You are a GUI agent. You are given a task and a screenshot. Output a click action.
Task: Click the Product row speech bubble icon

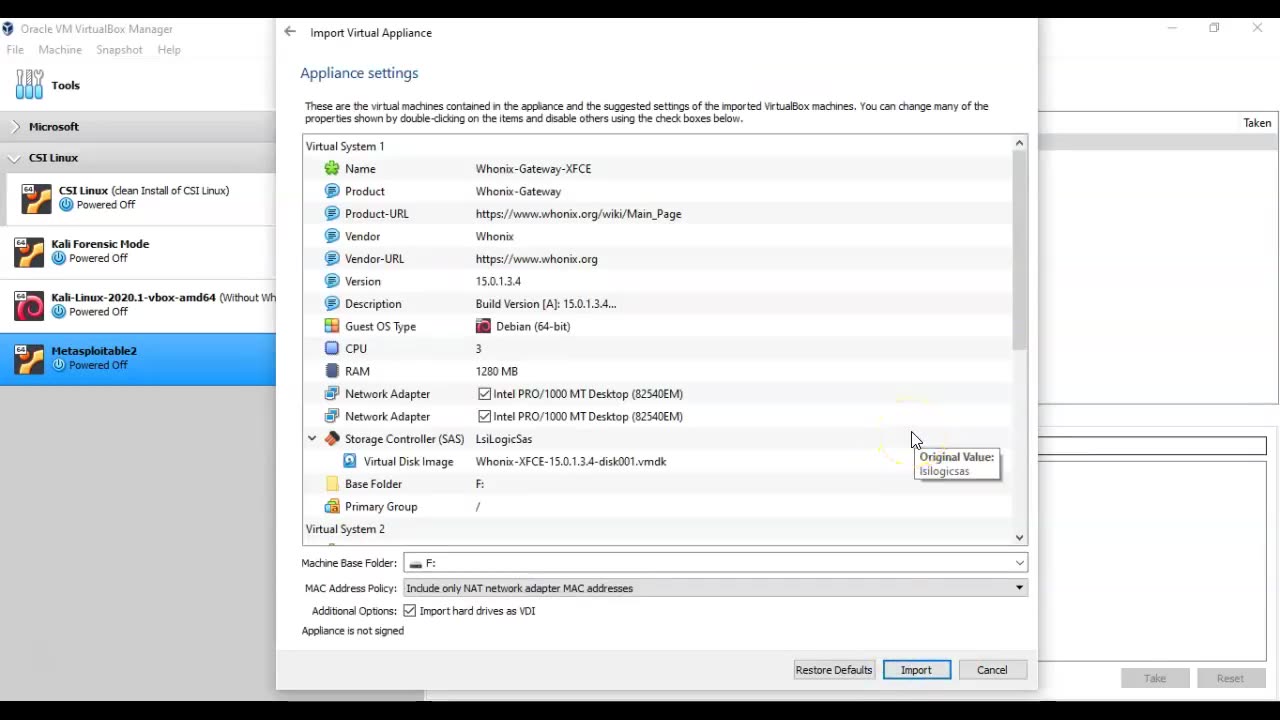point(332,191)
